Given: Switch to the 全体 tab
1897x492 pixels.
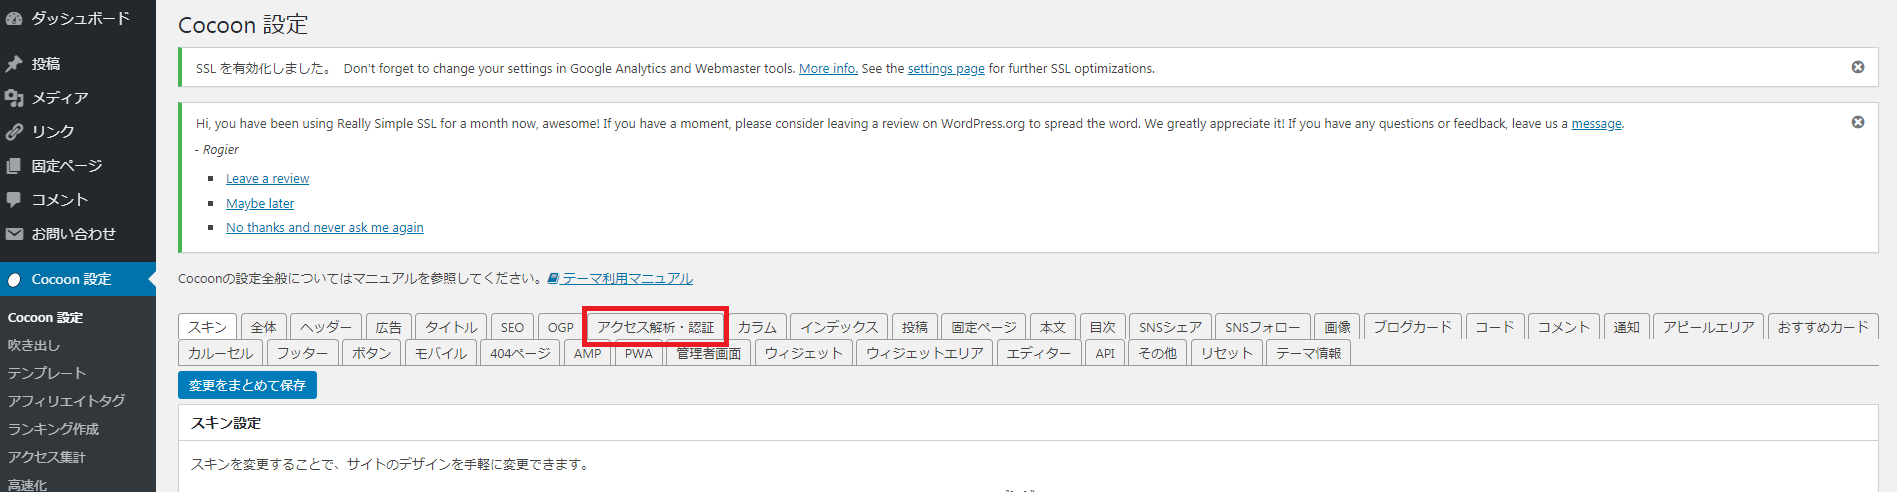Looking at the screenshot, I should click(264, 327).
